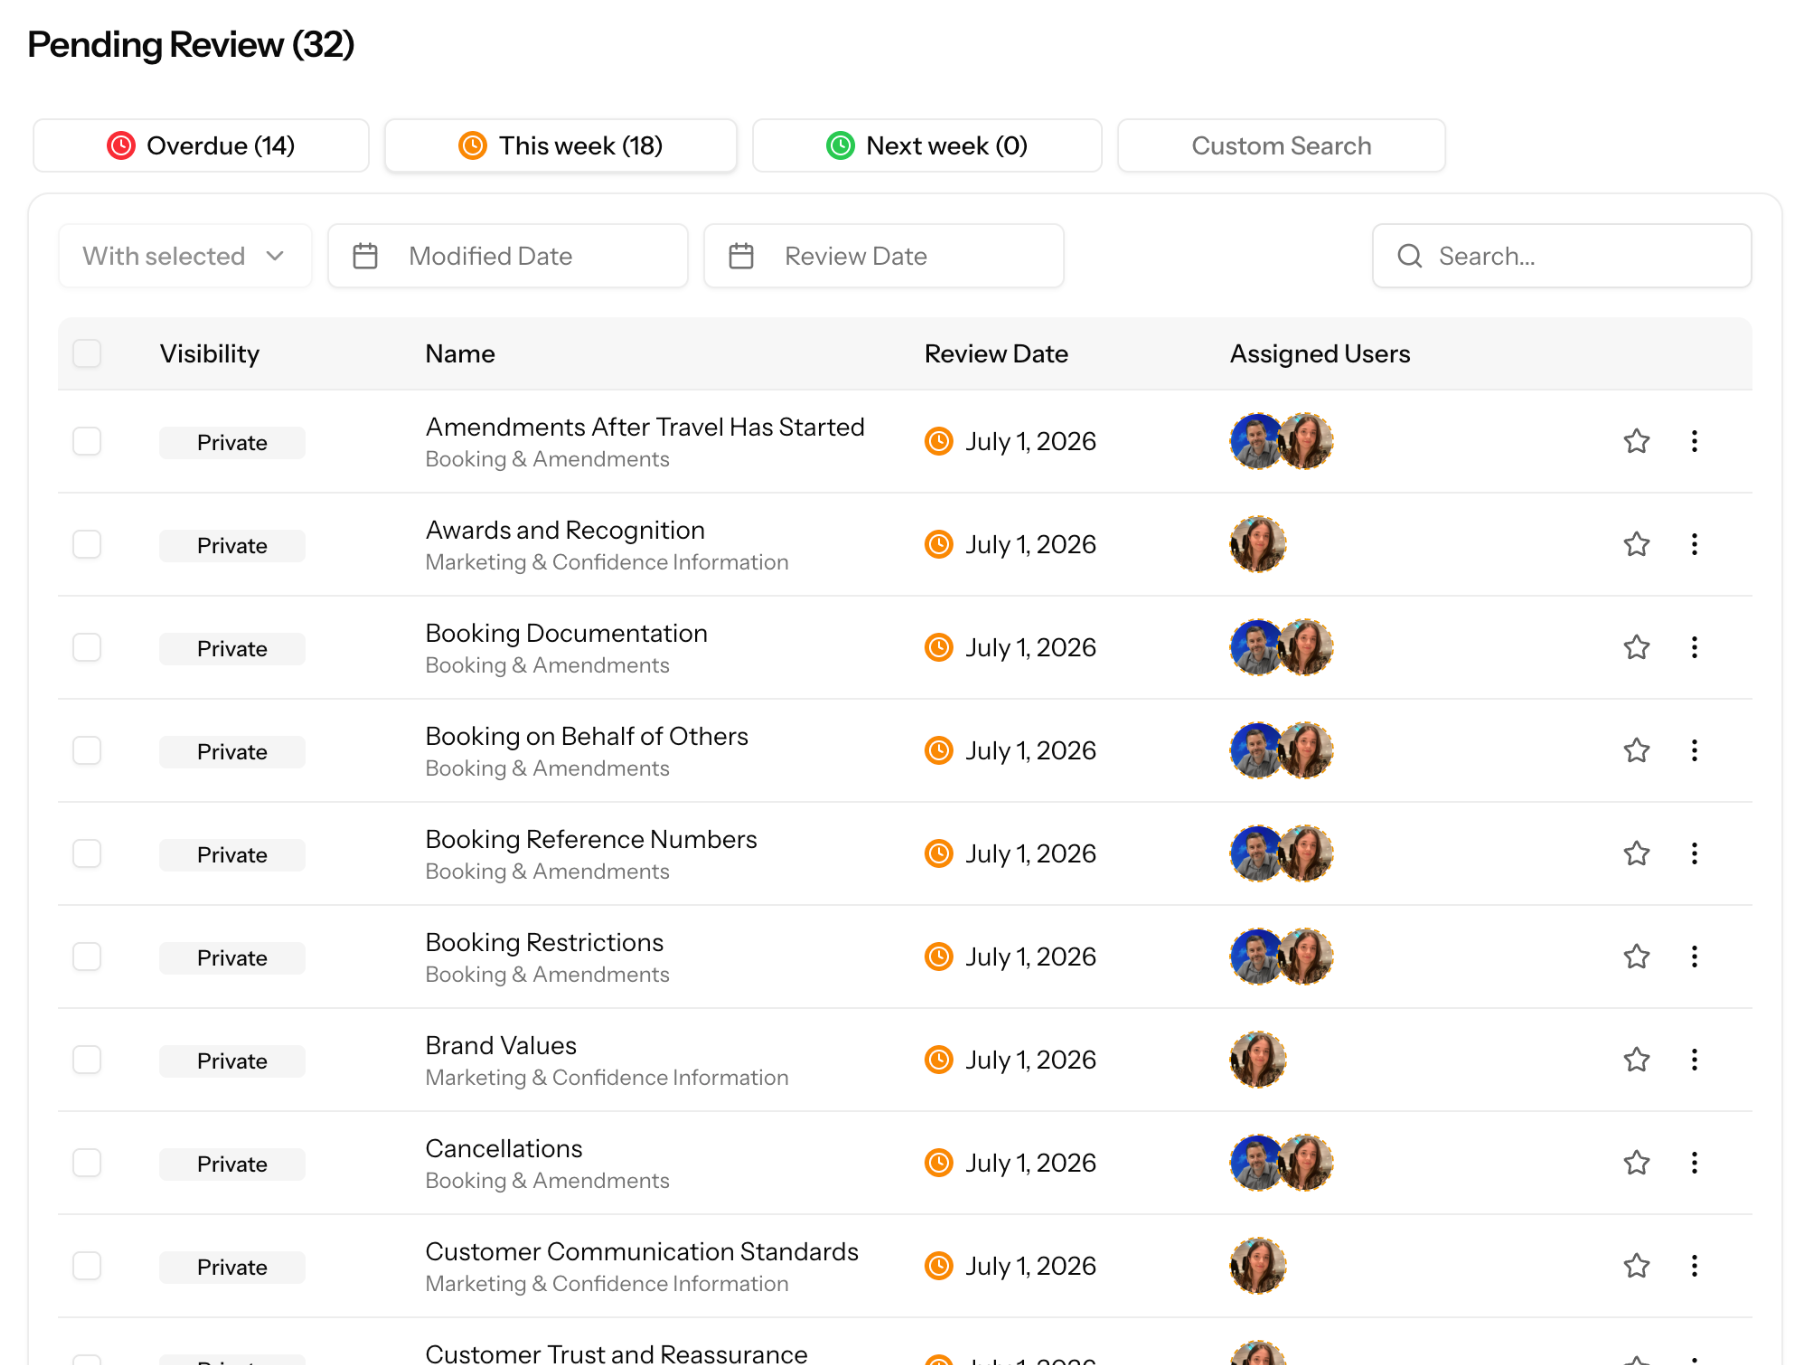This screenshot has width=1818, height=1365.
Task: Open more options for Booking Restrictions
Action: [1694, 957]
